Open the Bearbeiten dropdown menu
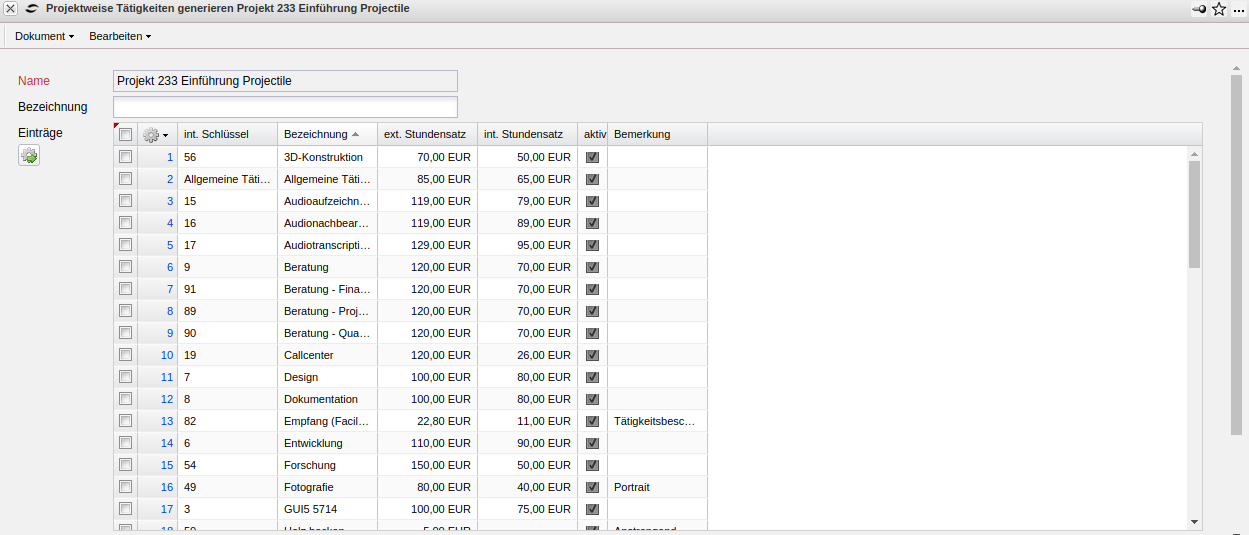This screenshot has width=1249, height=535. (x=120, y=36)
